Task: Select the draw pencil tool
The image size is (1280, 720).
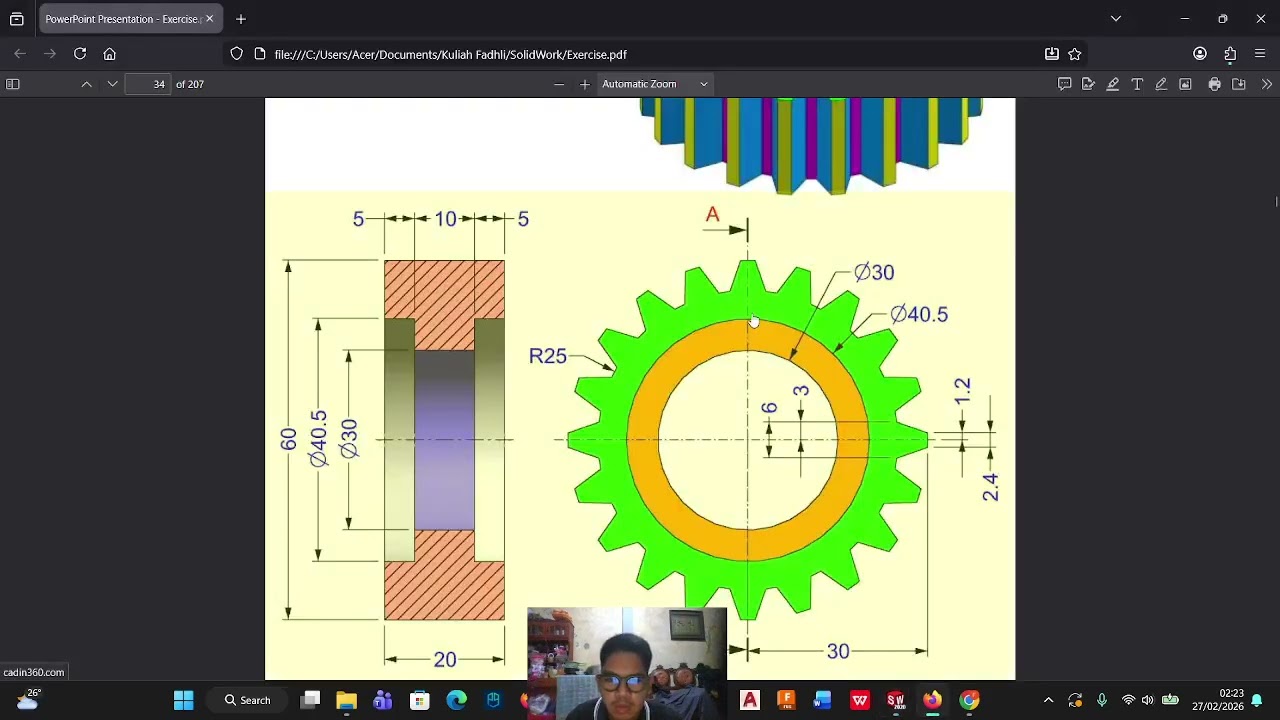Action: click(1161, 84)
